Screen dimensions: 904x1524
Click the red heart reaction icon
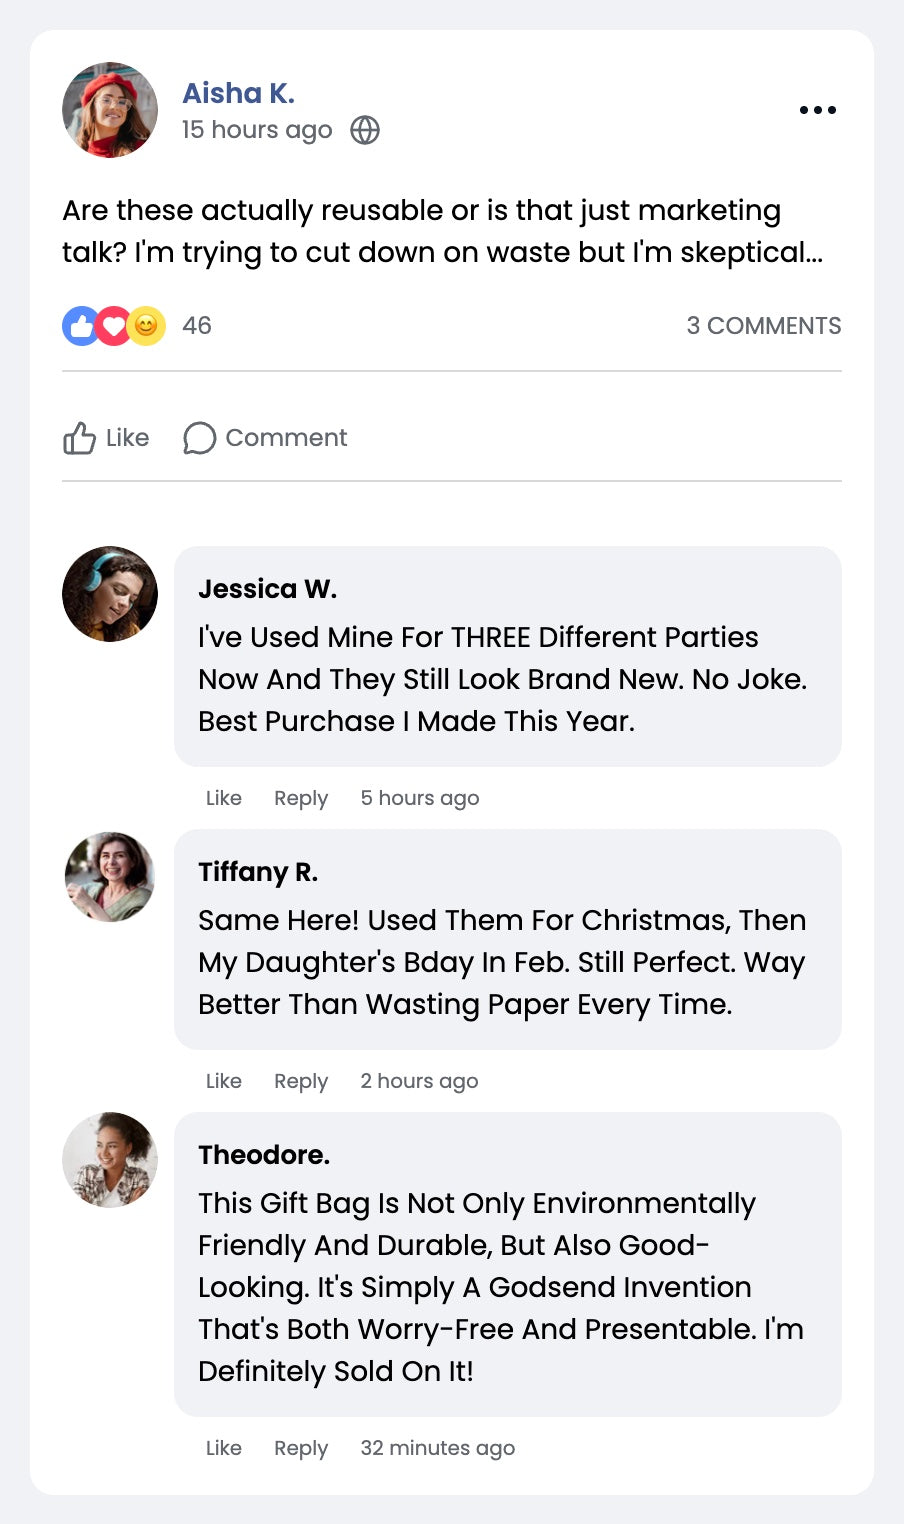coord(113,326)
